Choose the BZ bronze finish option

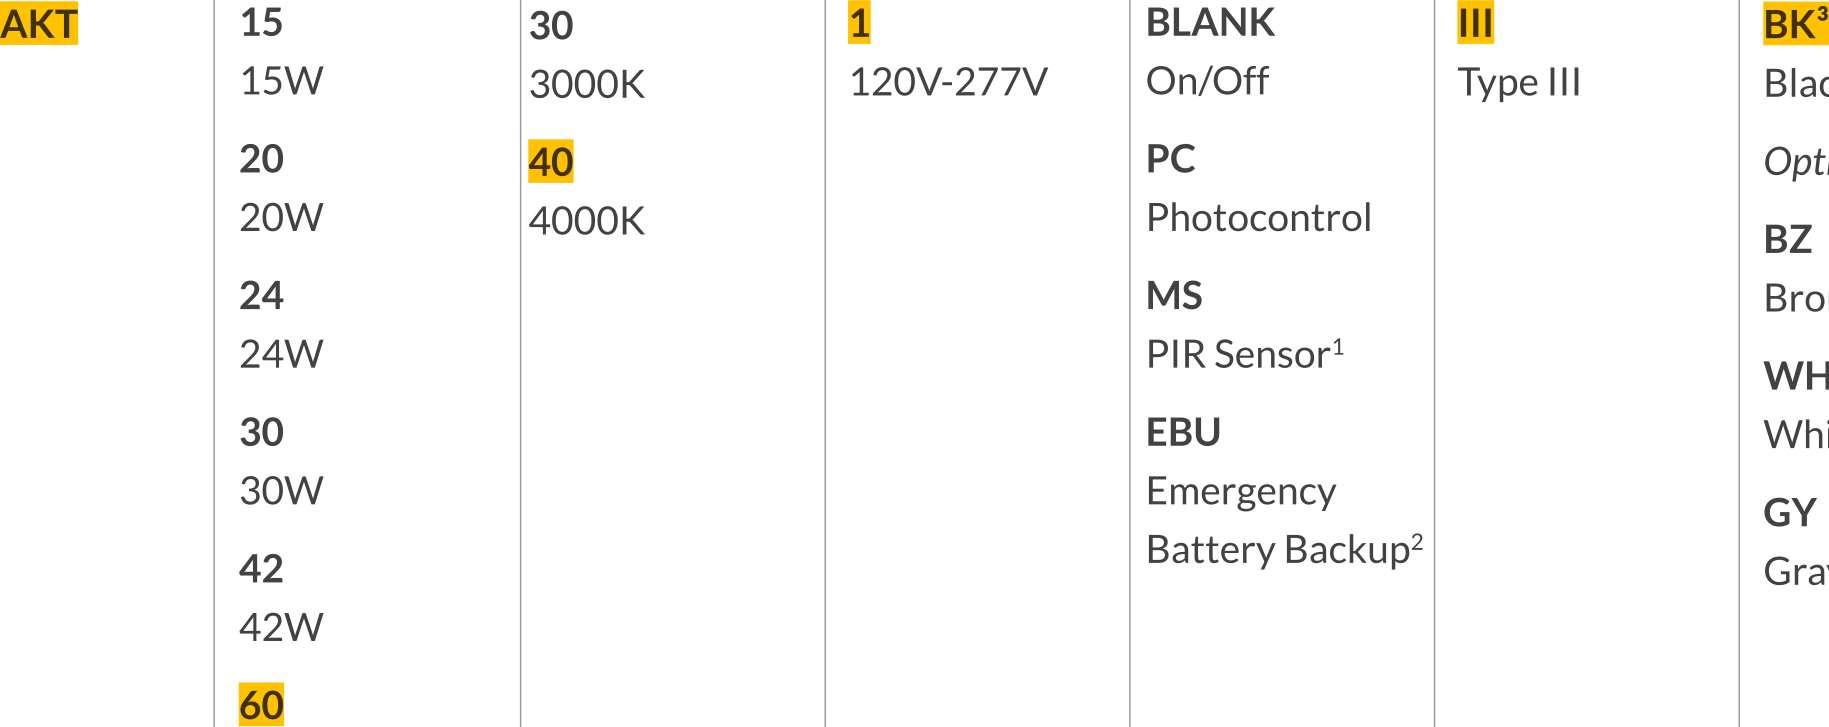click(x=1788, y=240)
